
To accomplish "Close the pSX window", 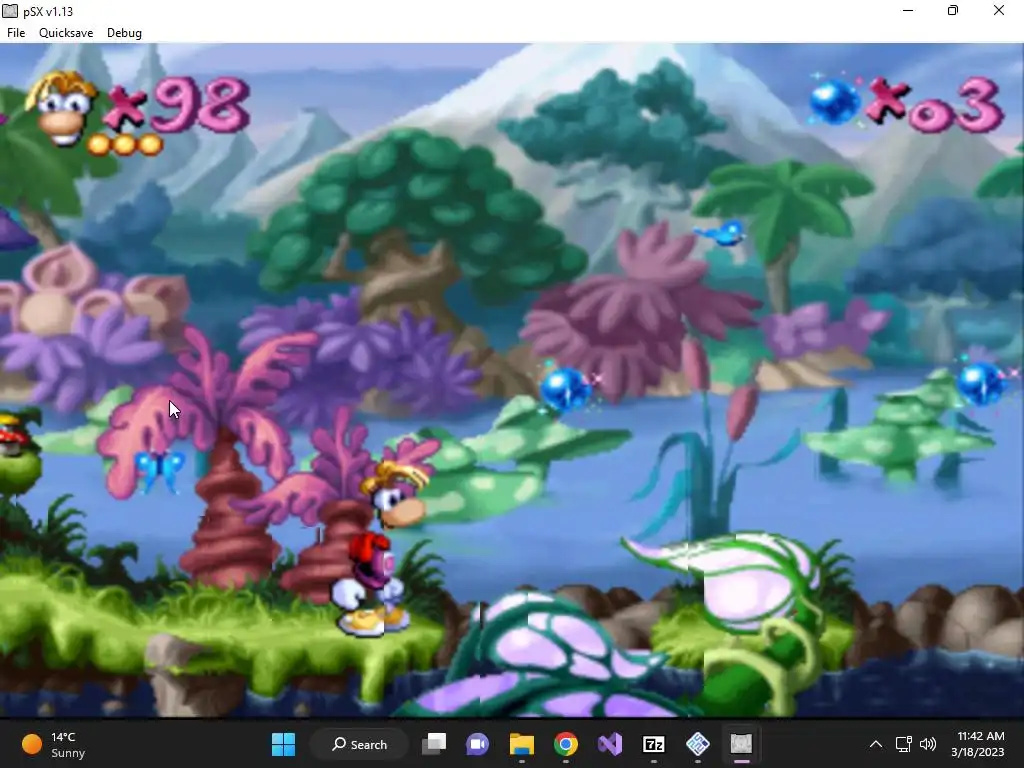I will (999, 11).
